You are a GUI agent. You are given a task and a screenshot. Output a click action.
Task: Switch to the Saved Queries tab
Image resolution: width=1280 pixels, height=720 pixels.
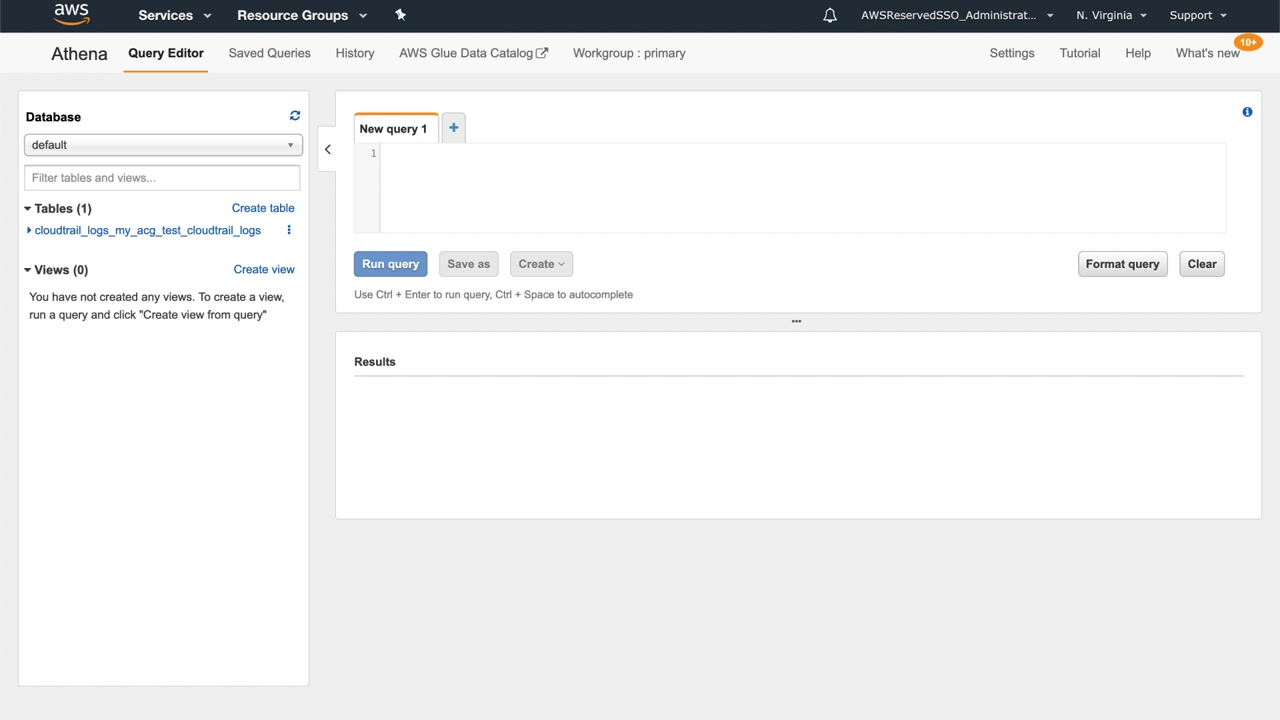click(x=269, y=53)
